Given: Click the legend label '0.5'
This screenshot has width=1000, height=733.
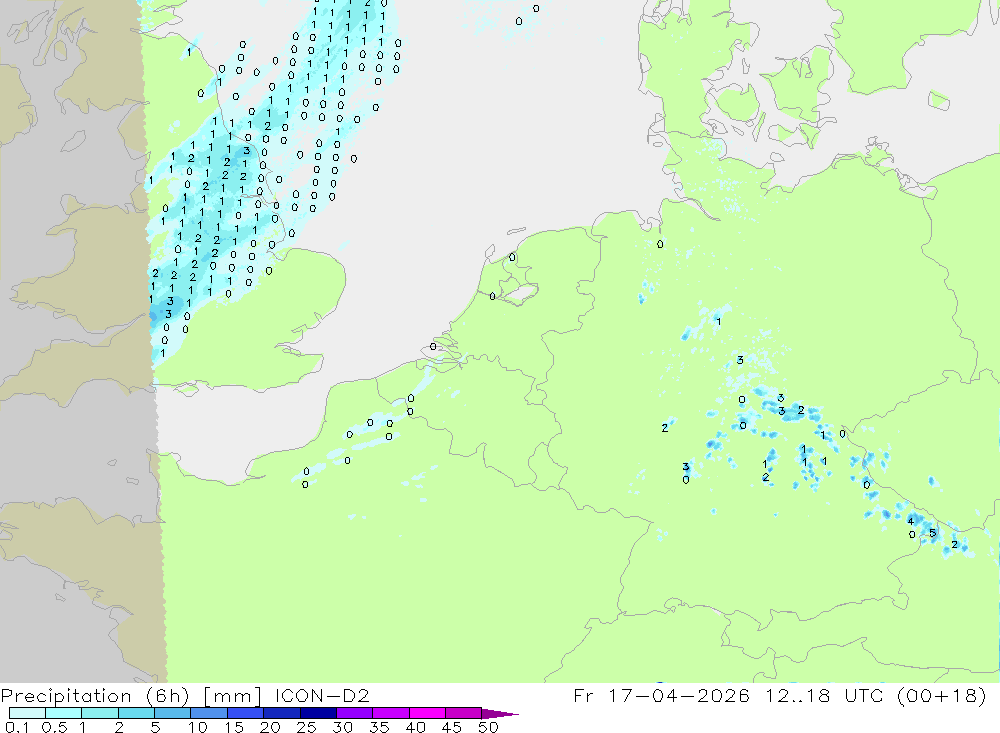Looking at the screenshot, I should pyautogui.click(x=54, y=727).
